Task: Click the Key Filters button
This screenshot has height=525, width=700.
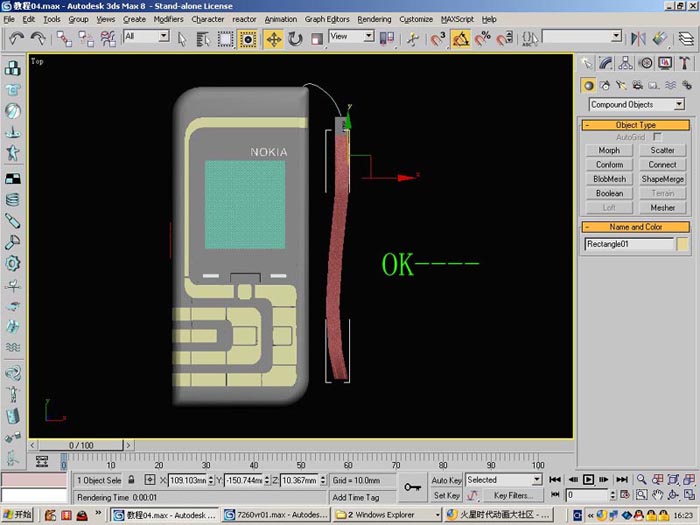Action: (511, 495)
